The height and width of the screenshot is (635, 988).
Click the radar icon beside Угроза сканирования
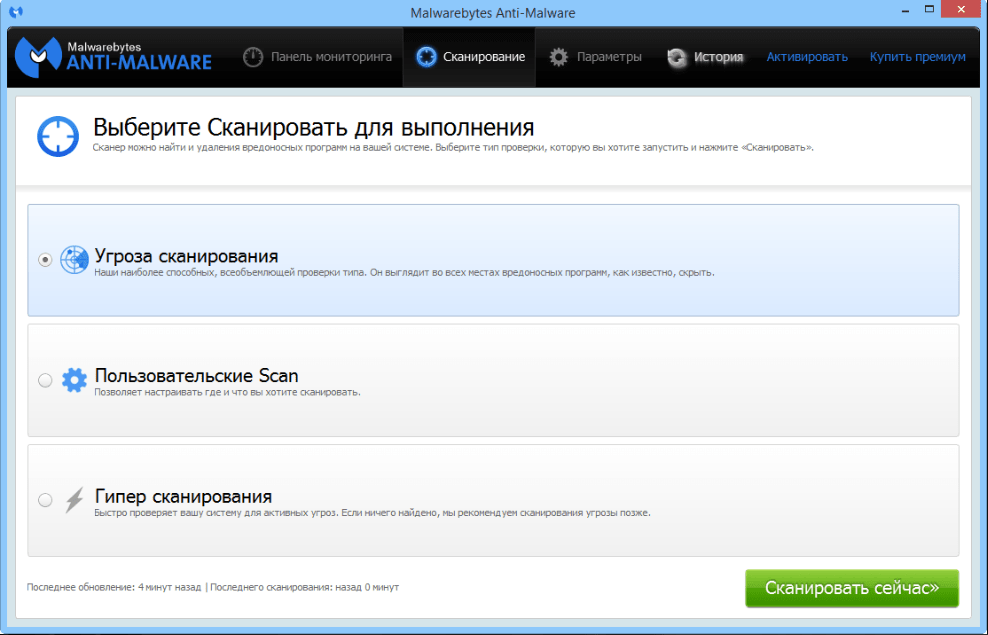point(74,260)
